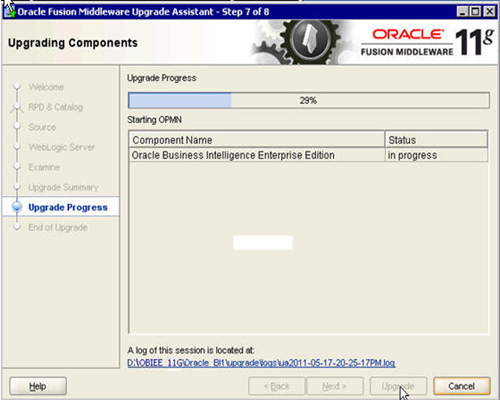
Task: Click the RPD & Catalog step bullet icon
Action: (17, 107)
